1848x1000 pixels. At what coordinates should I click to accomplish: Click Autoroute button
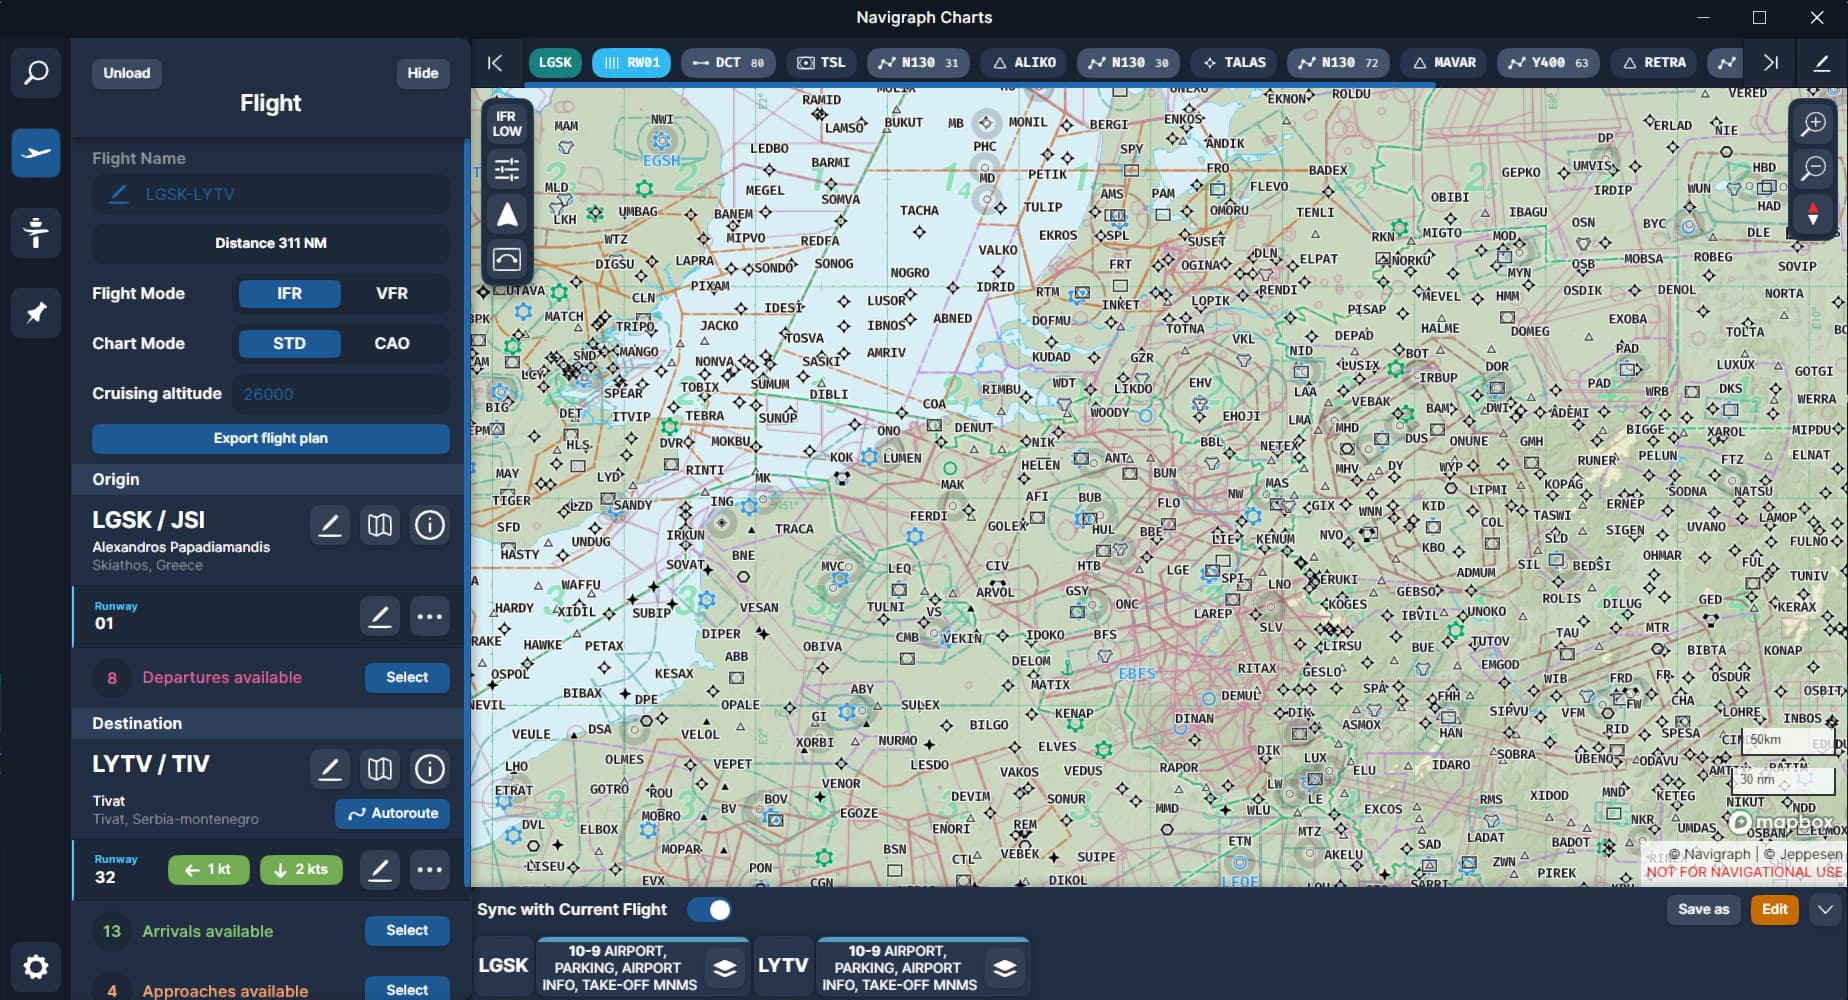point(393,813)
